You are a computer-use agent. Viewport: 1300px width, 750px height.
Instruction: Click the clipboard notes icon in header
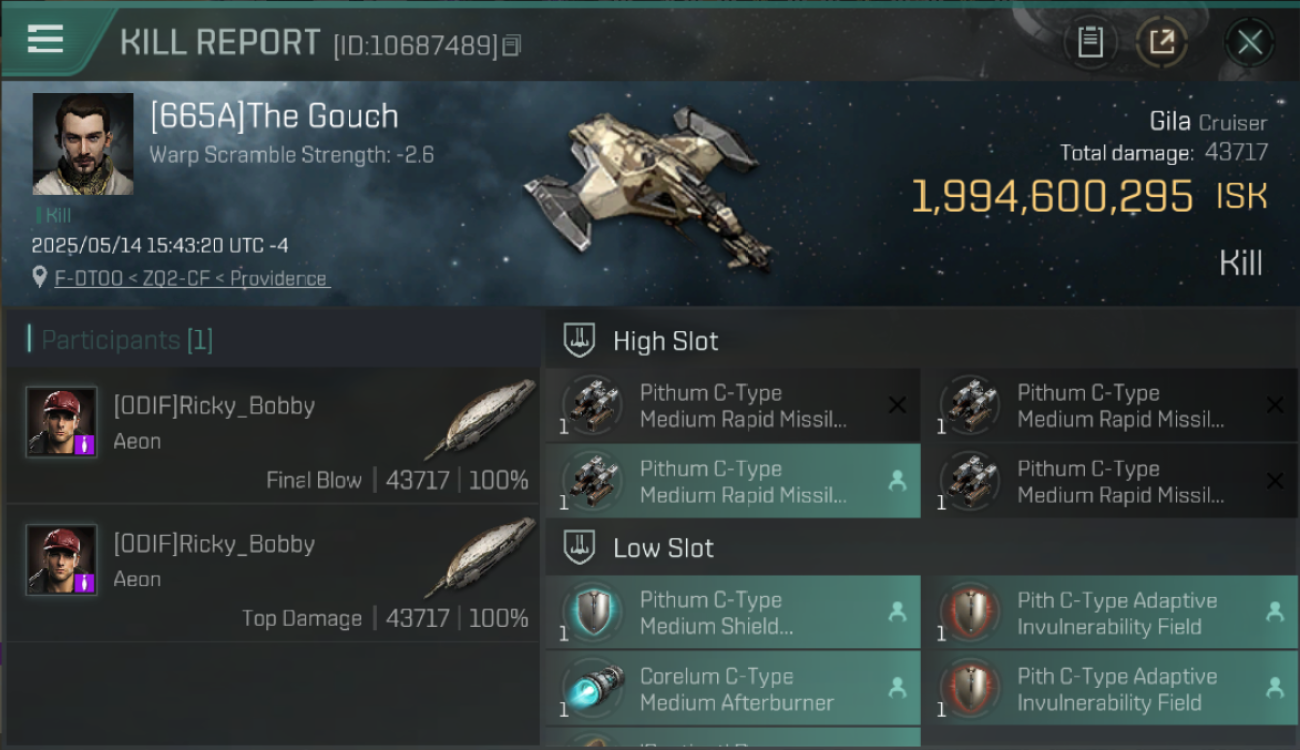point(1090,42)
